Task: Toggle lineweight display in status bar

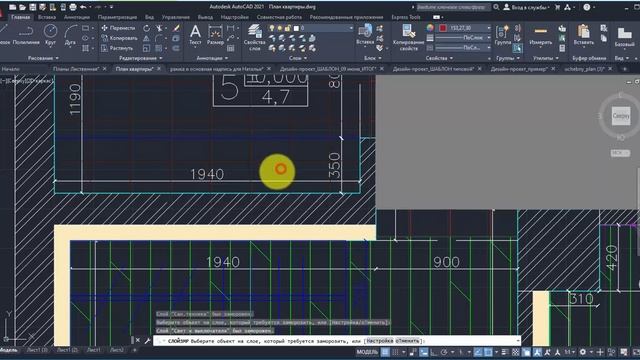Action: tap(504, 352)
